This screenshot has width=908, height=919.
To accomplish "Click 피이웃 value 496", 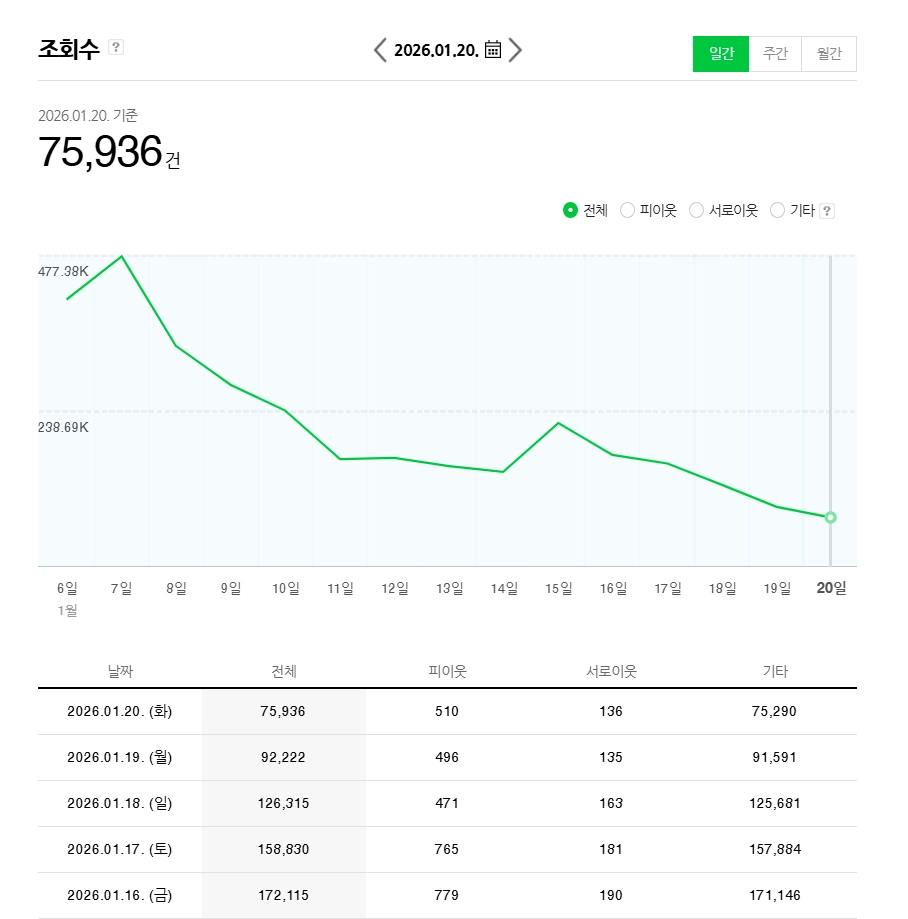I will point(447,757).
